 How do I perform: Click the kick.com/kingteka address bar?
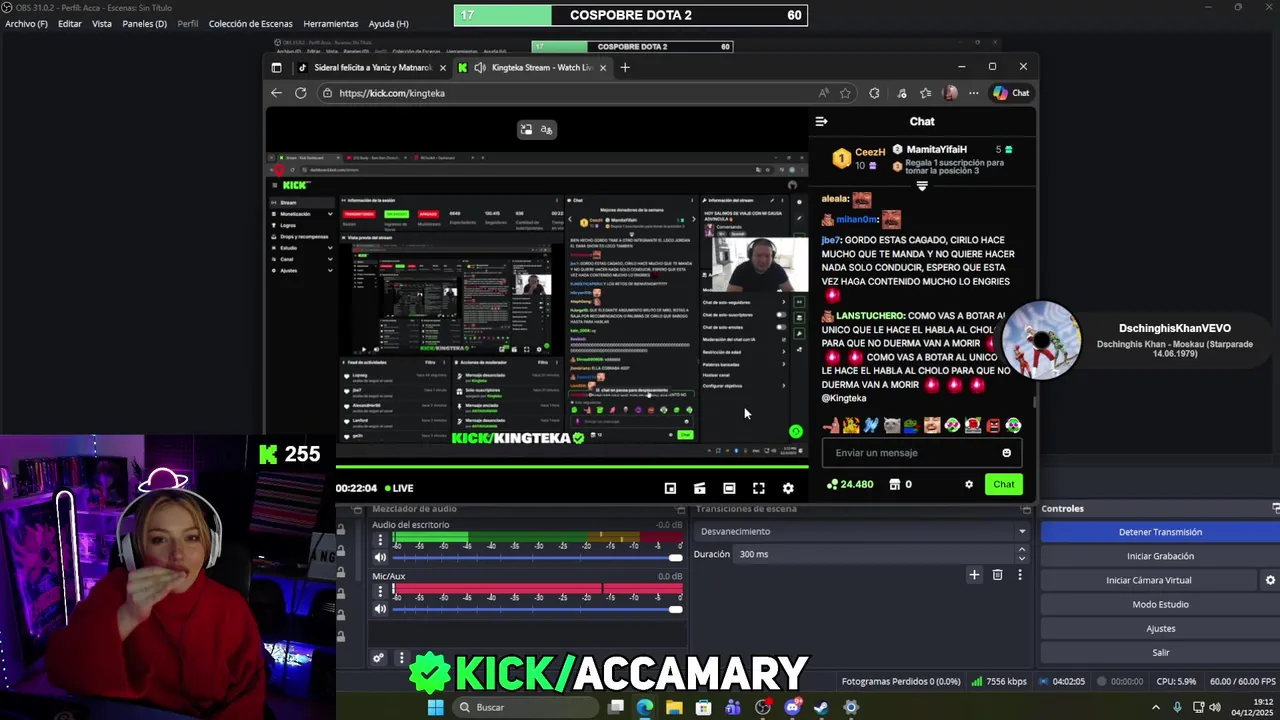(570, 93)
